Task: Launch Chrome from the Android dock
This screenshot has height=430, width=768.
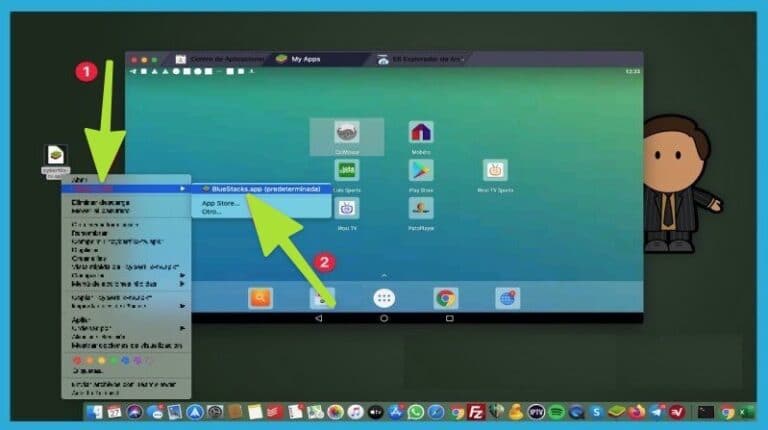Action: [x=446, y=298]
